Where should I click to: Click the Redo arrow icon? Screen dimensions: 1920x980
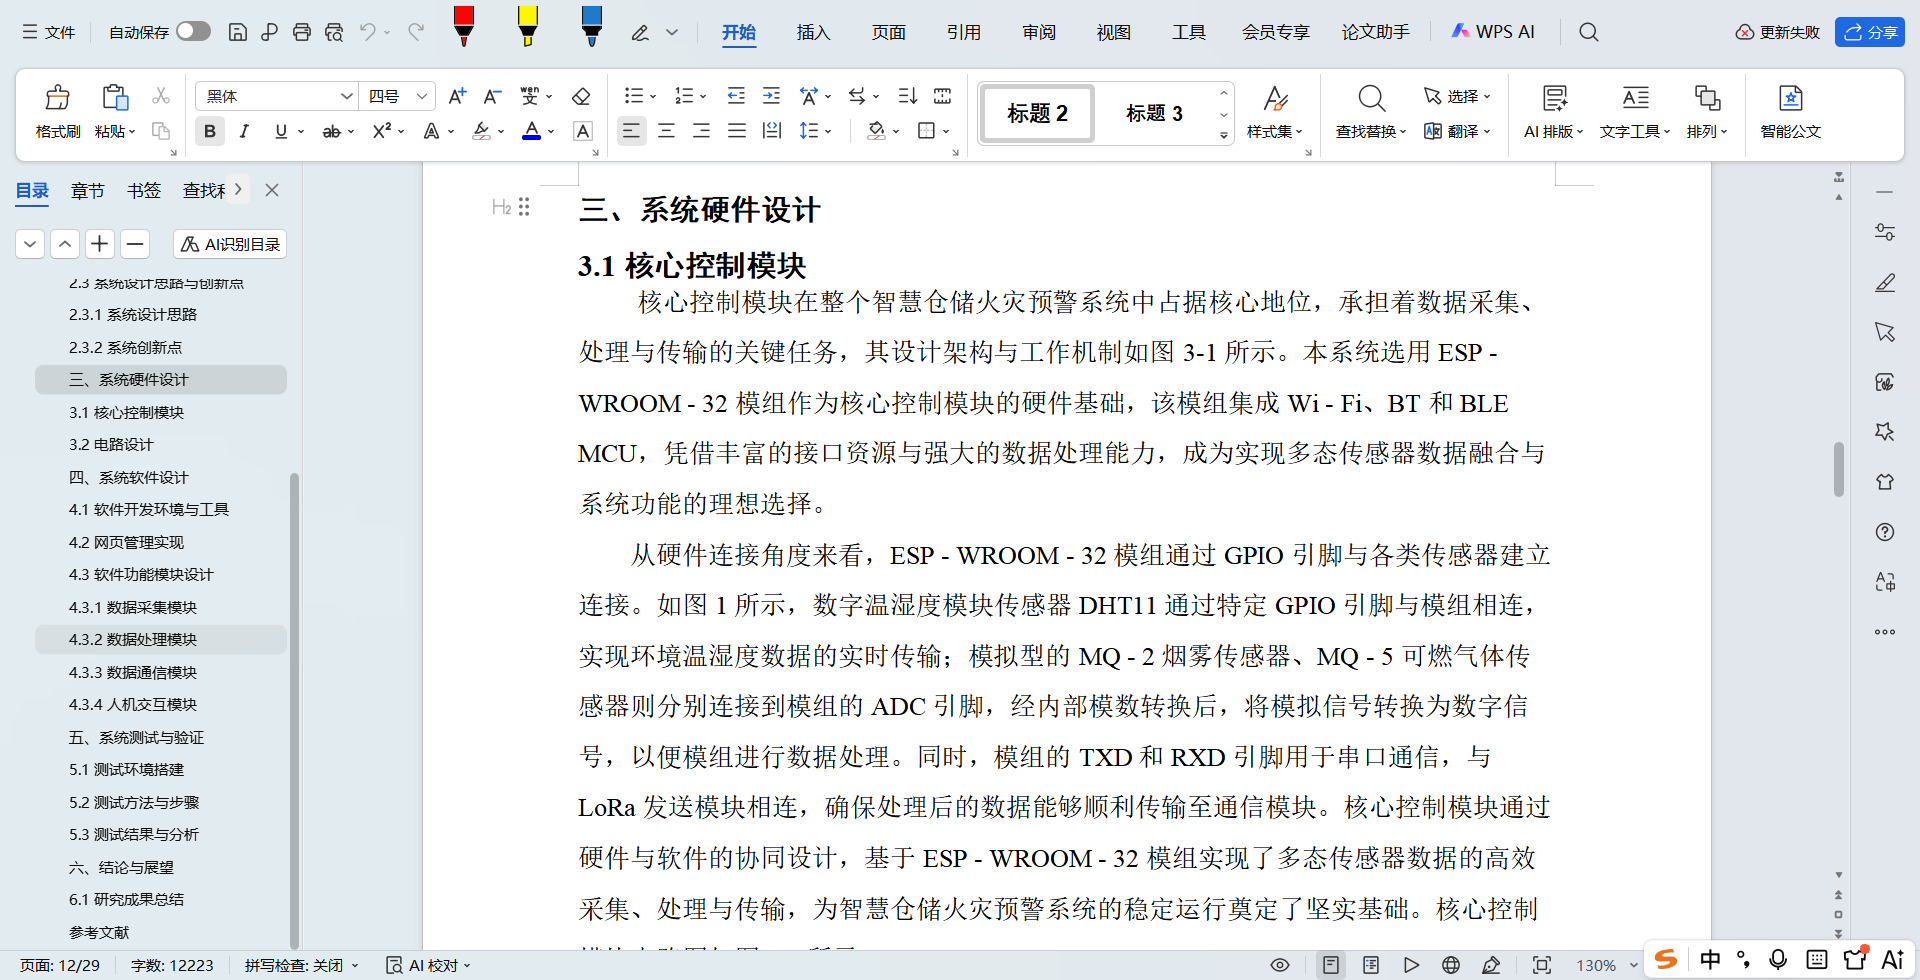click(416, 32)
